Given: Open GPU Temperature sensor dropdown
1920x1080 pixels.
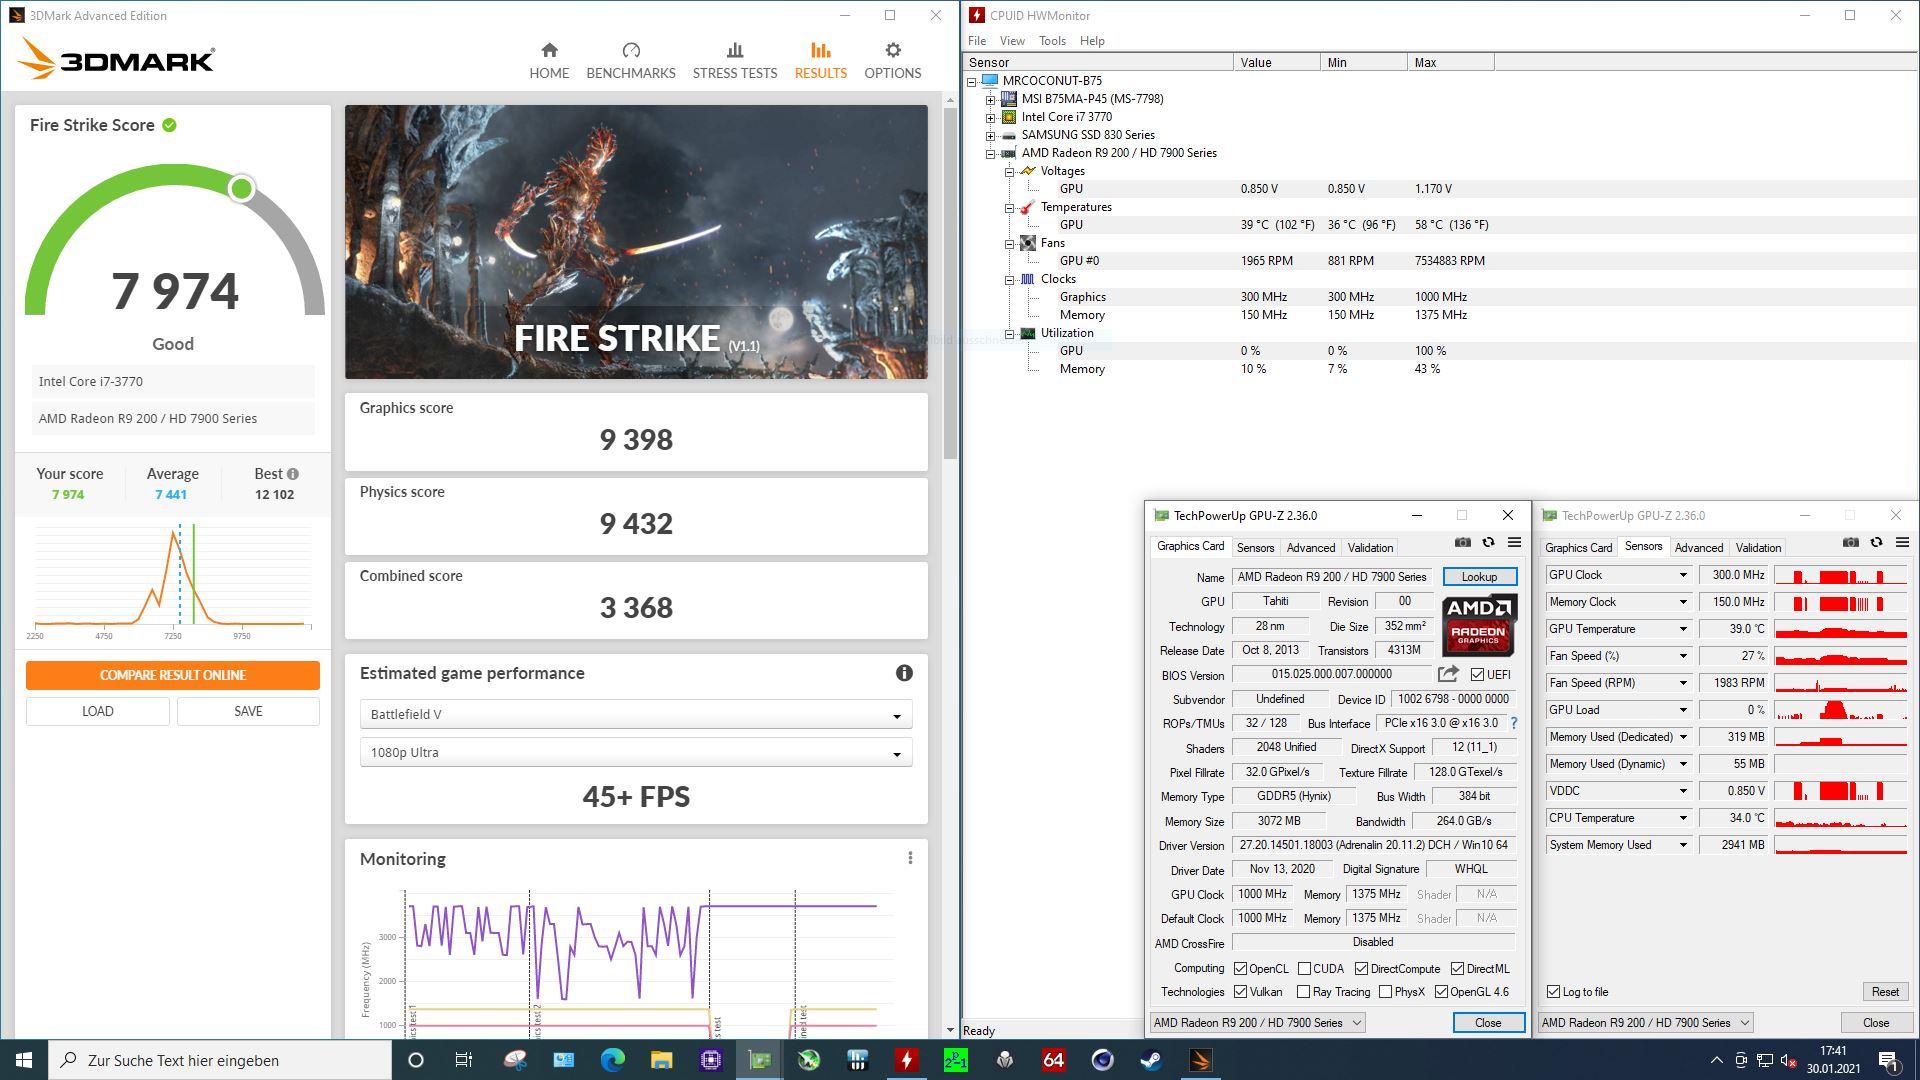Looking at the screenshot, I should (x=1683, y=629).
